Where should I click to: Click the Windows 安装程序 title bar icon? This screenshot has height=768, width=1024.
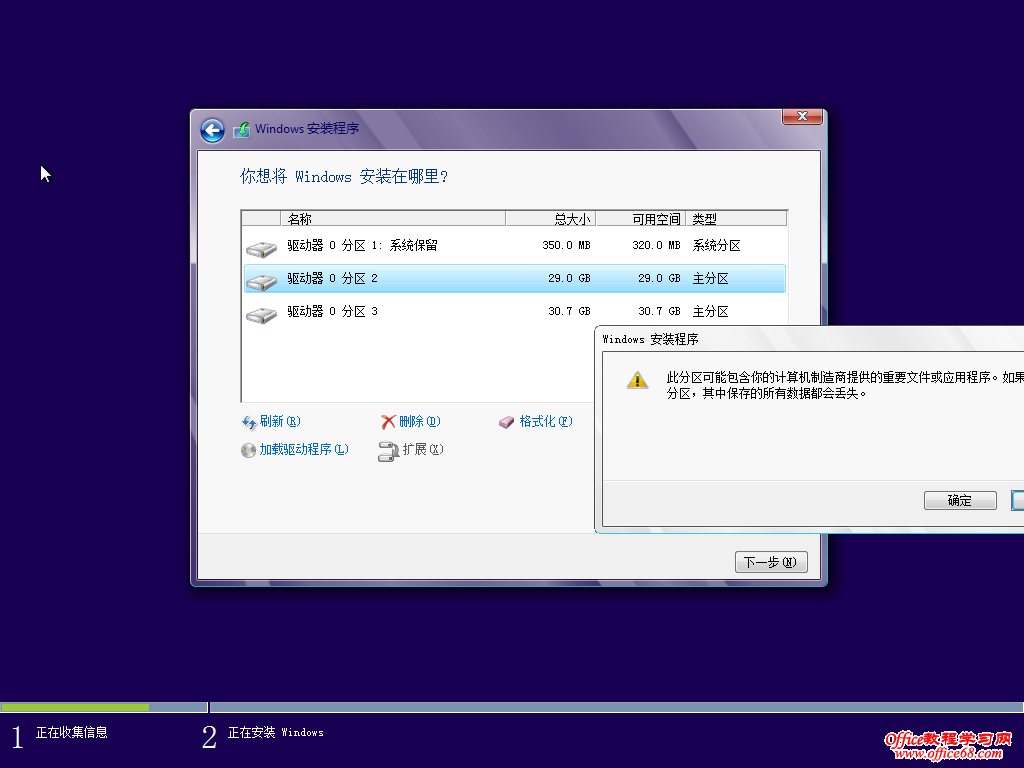tap(241, 129)
